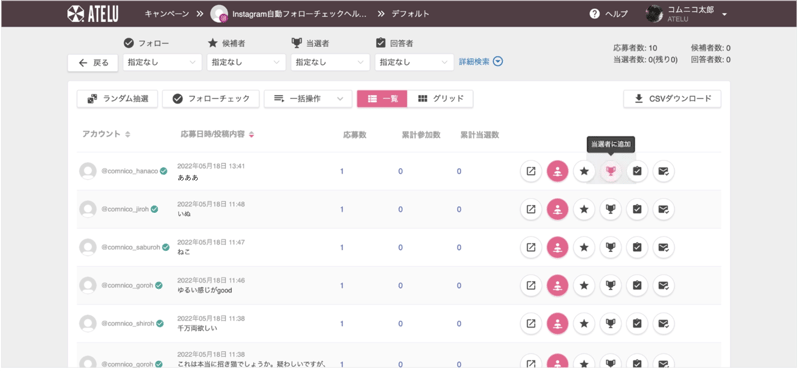Open @comnico_saburoh account
The image size is (800, 372).
coord(131,247)
